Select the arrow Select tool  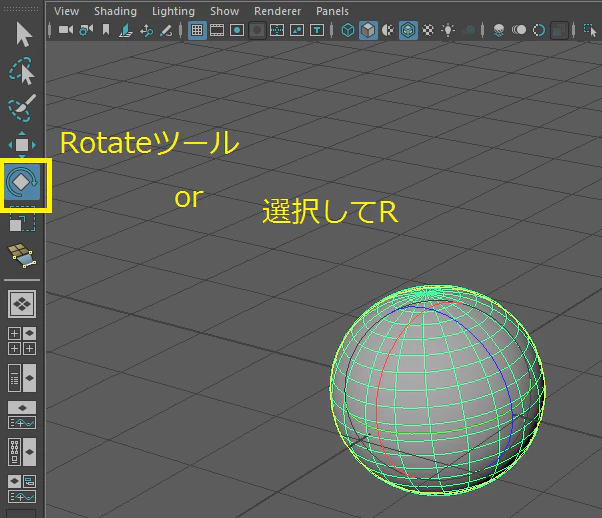tap(24, 35)
